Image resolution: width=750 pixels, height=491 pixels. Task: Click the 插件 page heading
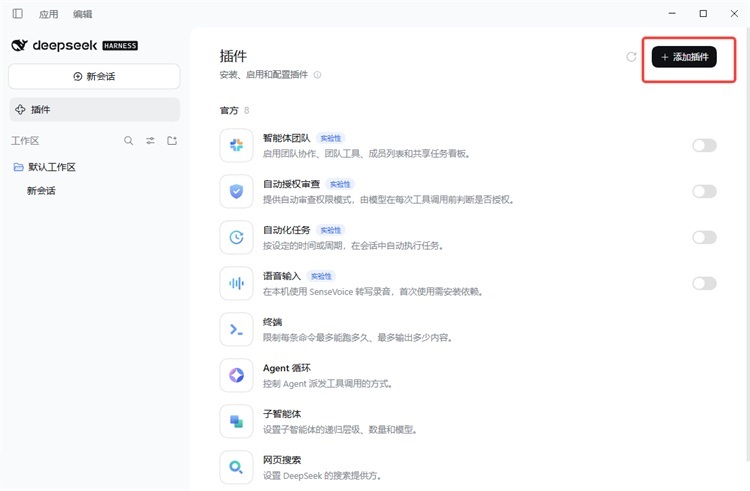tap(233, 56)
